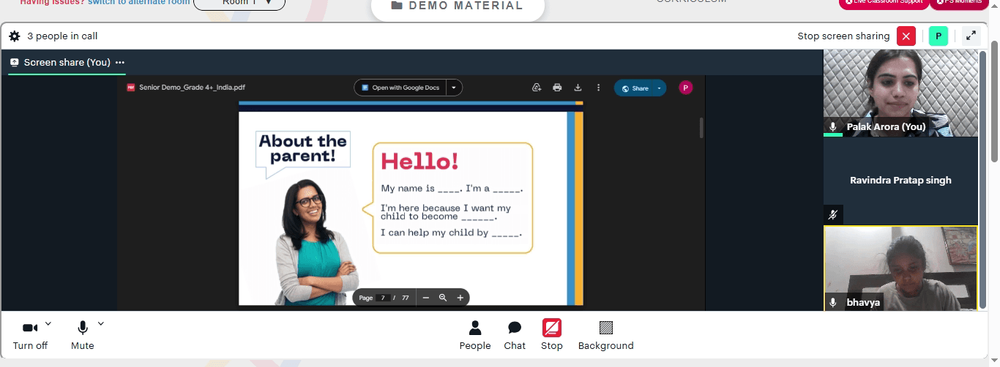Zoom out the PDF with minus icon

click(426, 297)
